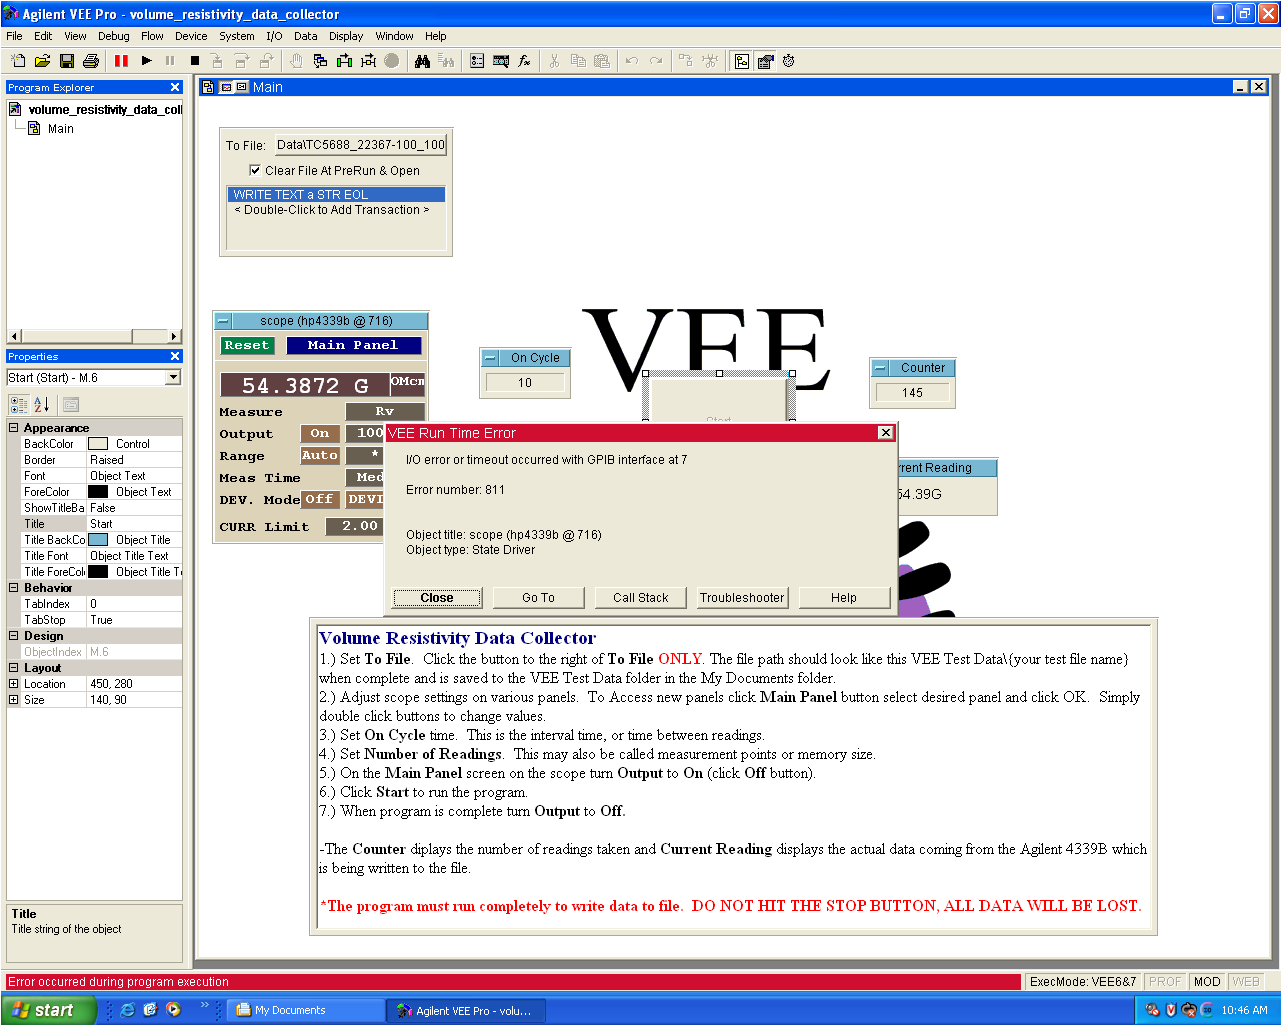The image size is (1282, 1026).
Task: Click the Function fx toolbar icon
Action: [524, 61]
